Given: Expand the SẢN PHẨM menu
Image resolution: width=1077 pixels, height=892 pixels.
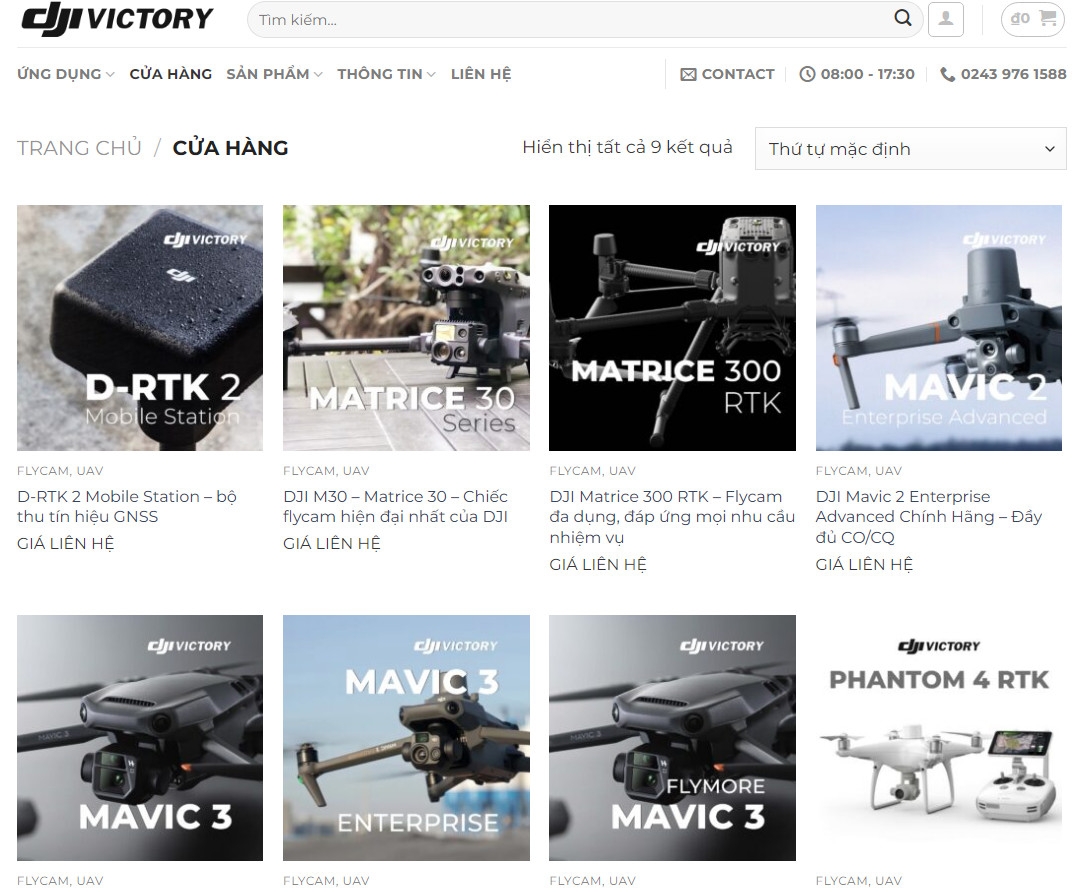Looking at the screenshot, I should point(274,74).
